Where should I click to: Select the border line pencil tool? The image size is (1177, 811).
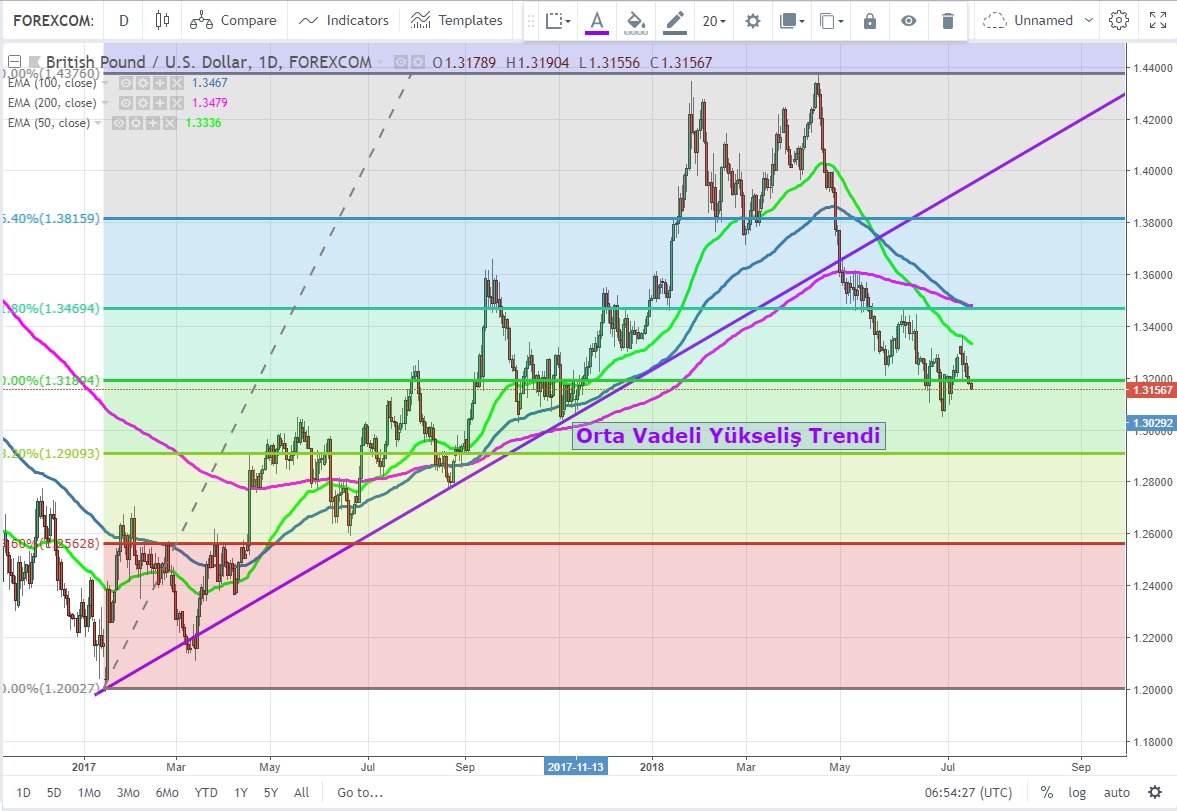click(675, 20)
